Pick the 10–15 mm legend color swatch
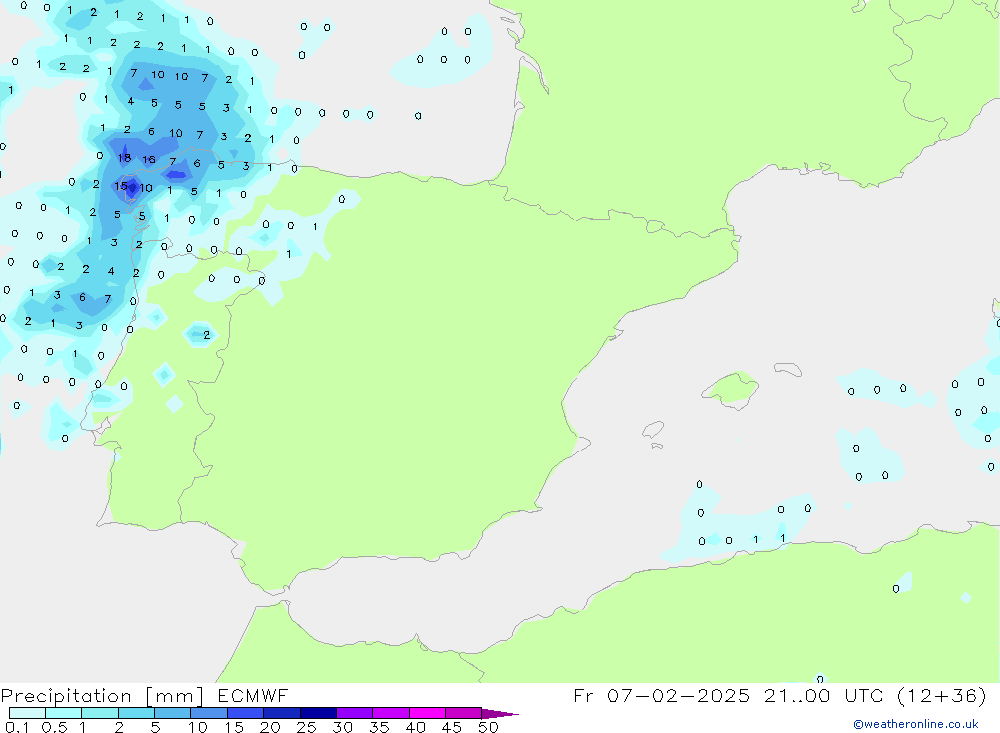Image resolution: width=1000 pixels, height=733 pixels. [209, 713]
